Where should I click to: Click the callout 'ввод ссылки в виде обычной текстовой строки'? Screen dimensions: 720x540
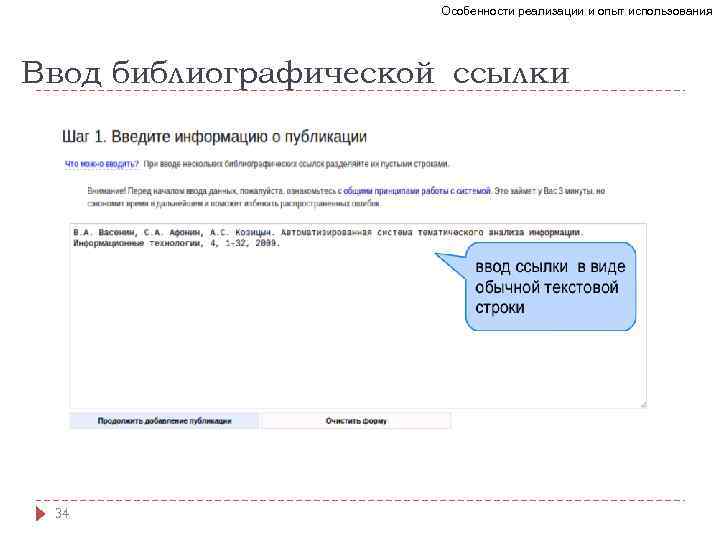(550, 287)
